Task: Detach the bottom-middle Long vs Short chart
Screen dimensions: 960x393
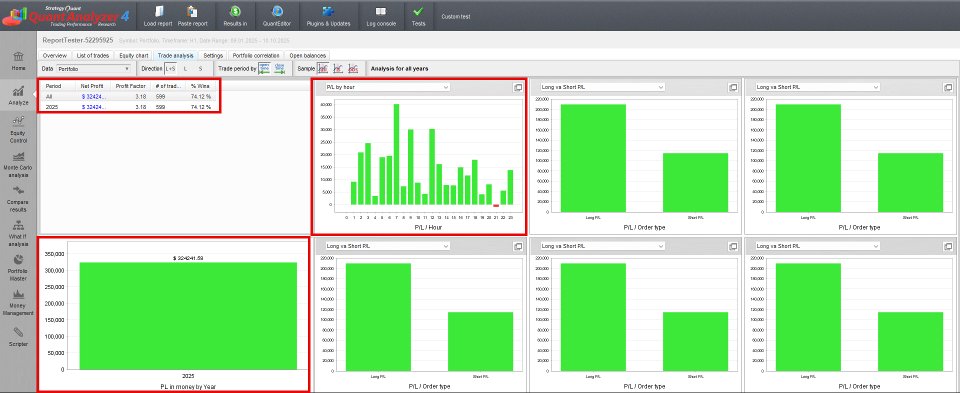Action: tap(733, 246)
